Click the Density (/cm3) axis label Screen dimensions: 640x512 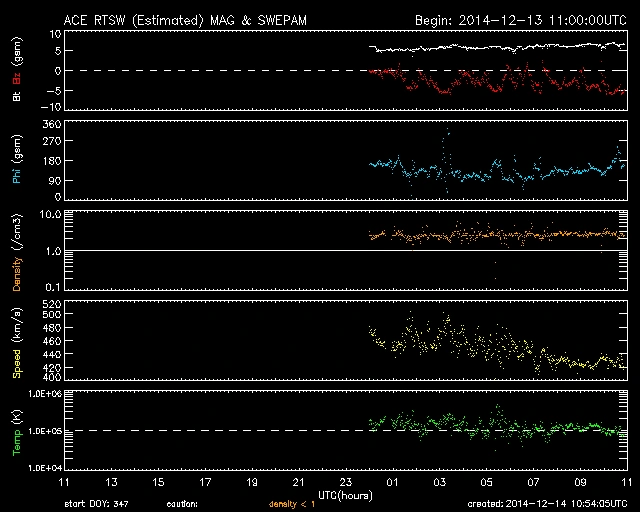[x=17, y=253]
